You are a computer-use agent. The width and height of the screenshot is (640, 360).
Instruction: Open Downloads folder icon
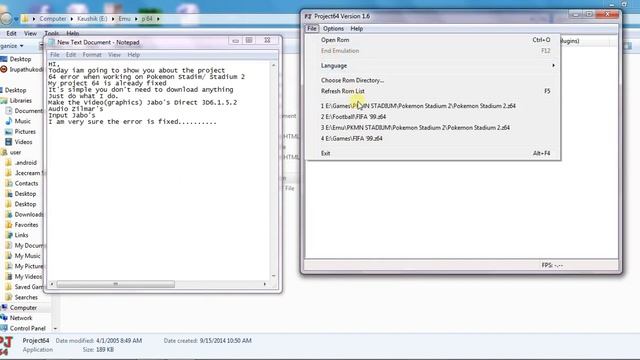point(9,214)
